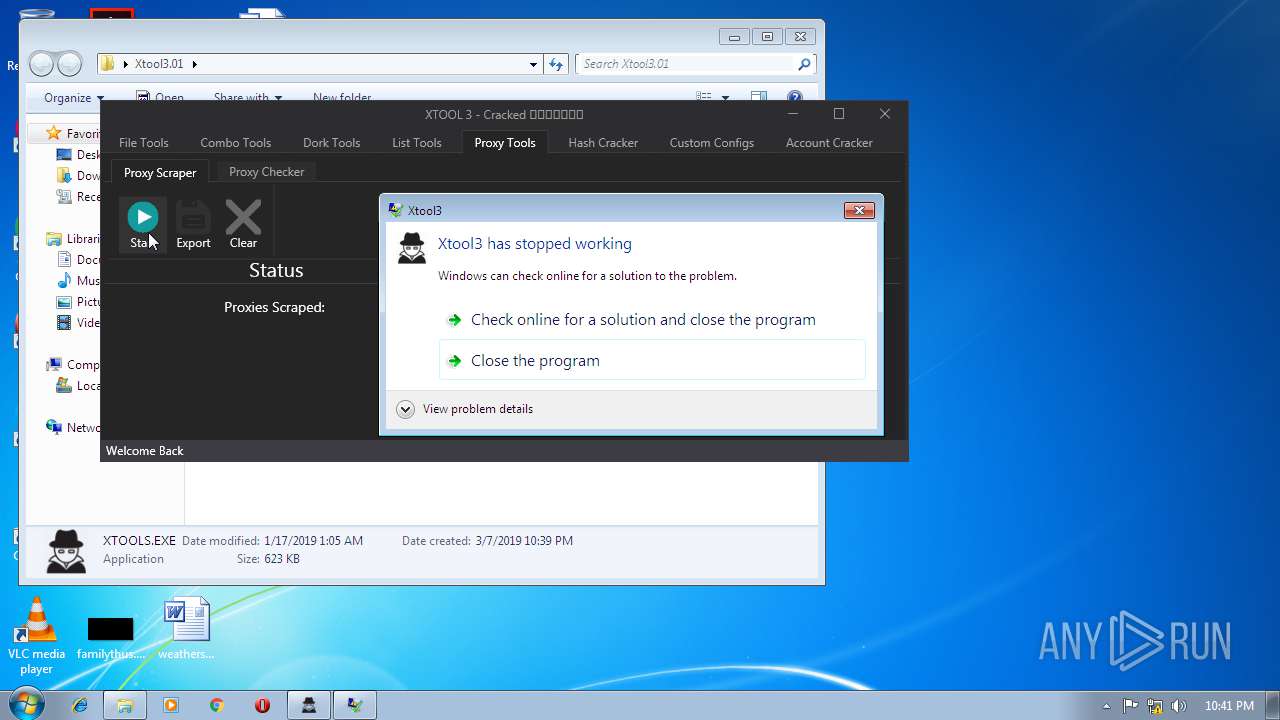Click Explorer forward navigation arrow

(x=69, y=64)
